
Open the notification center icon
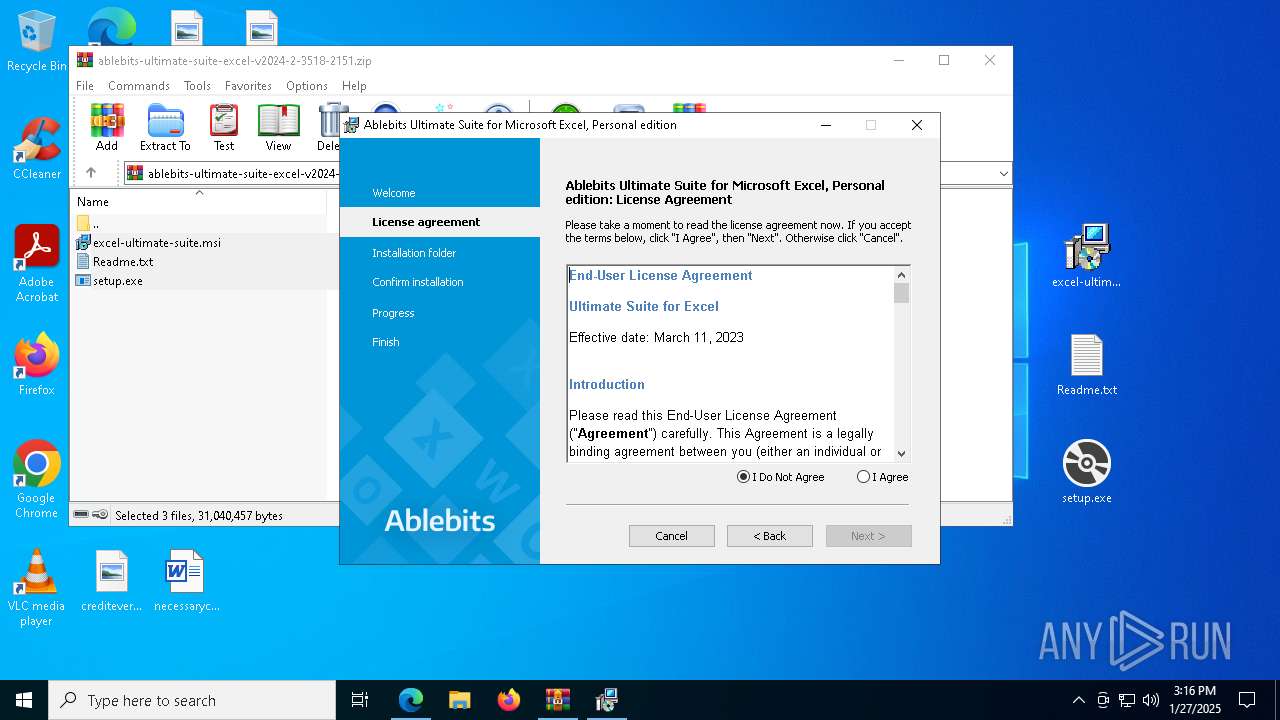[1247, 700]
